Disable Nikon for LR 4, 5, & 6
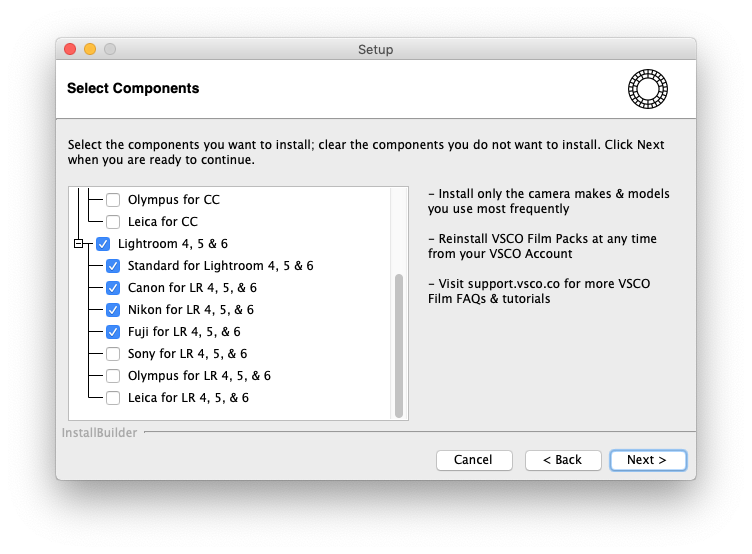 113,310
